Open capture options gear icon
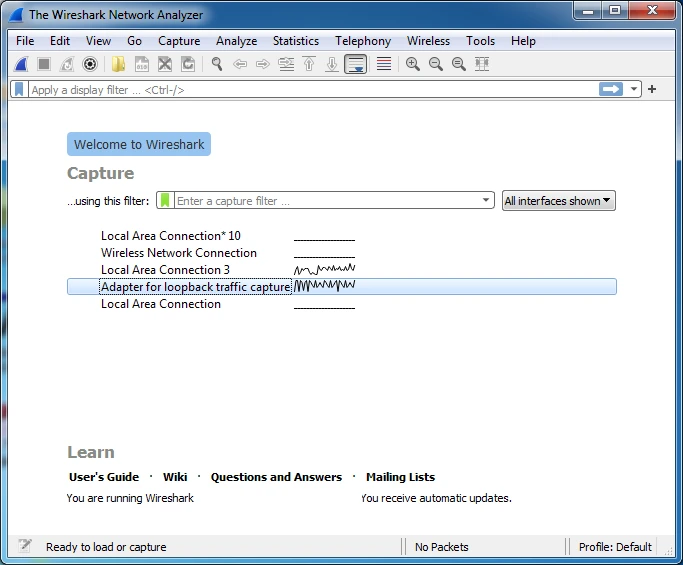The height and width of the screenshot is (565, 683). coord(90,64)
